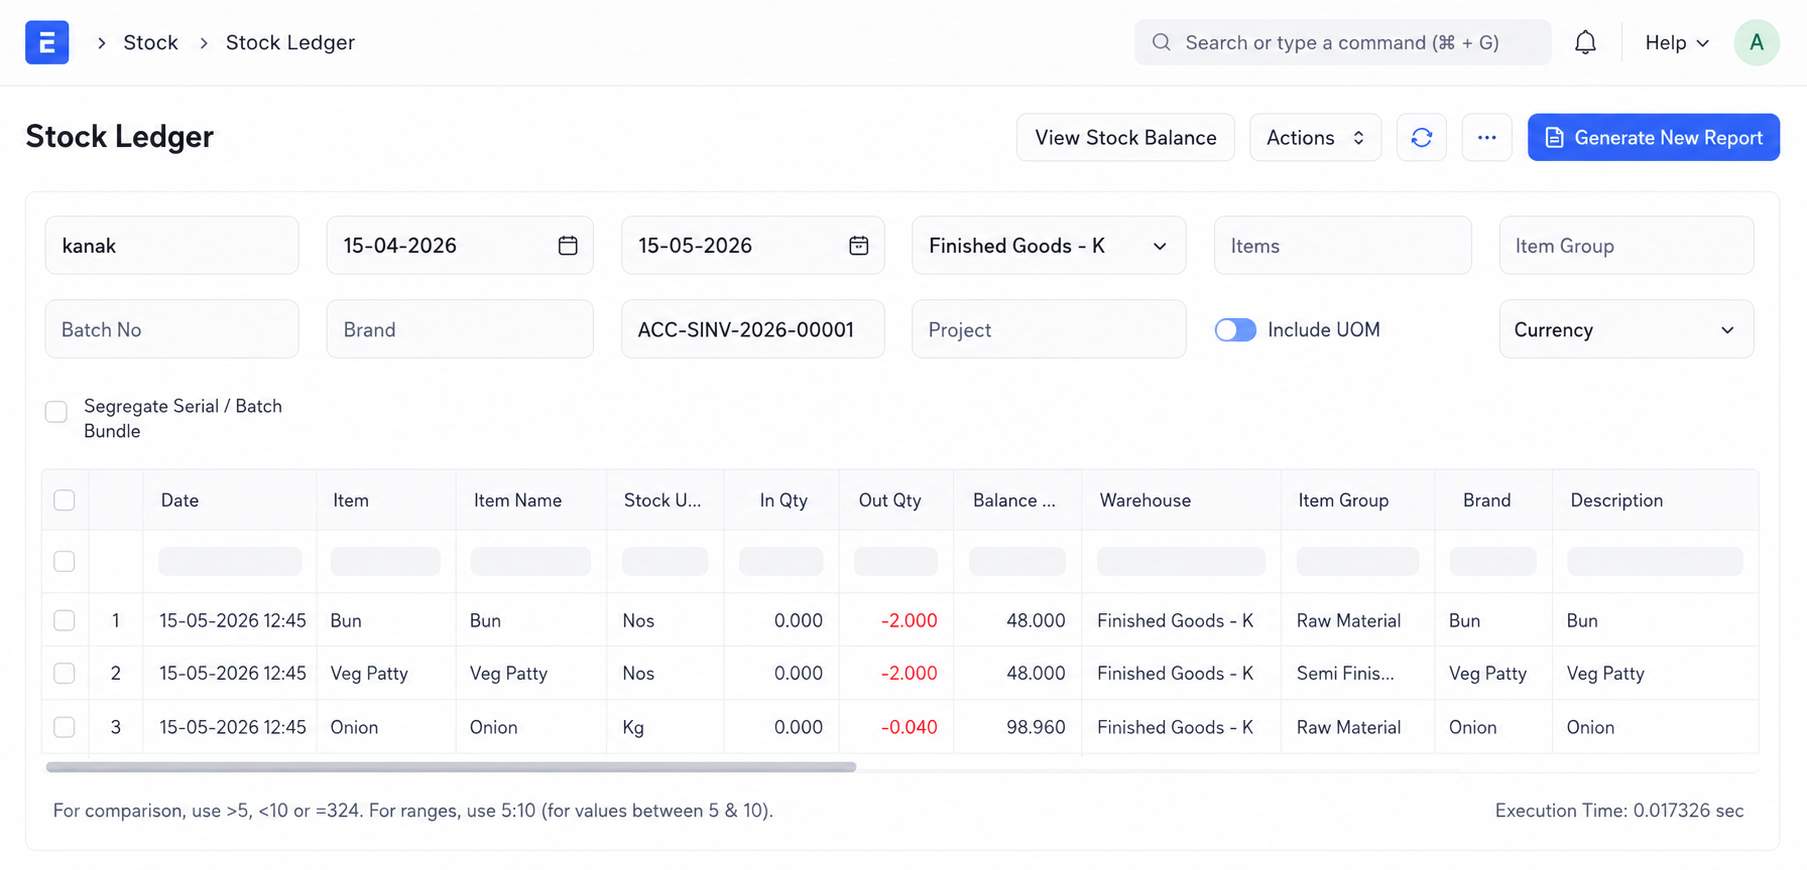Screen dimensions: 1807x870
Task: Open the Help menu
Action: tap(1676, 42)
